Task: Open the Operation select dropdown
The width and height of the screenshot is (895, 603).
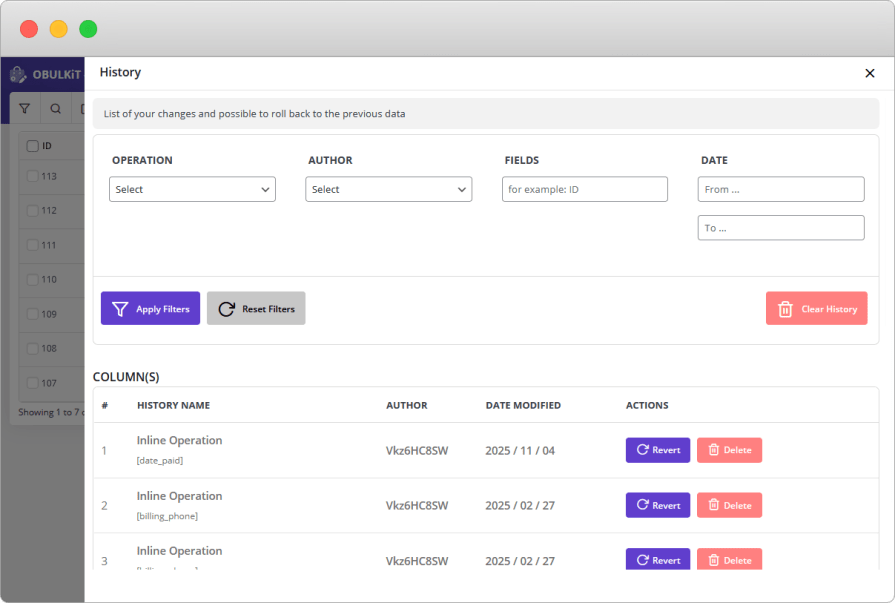Action: (x=192, y=189)
